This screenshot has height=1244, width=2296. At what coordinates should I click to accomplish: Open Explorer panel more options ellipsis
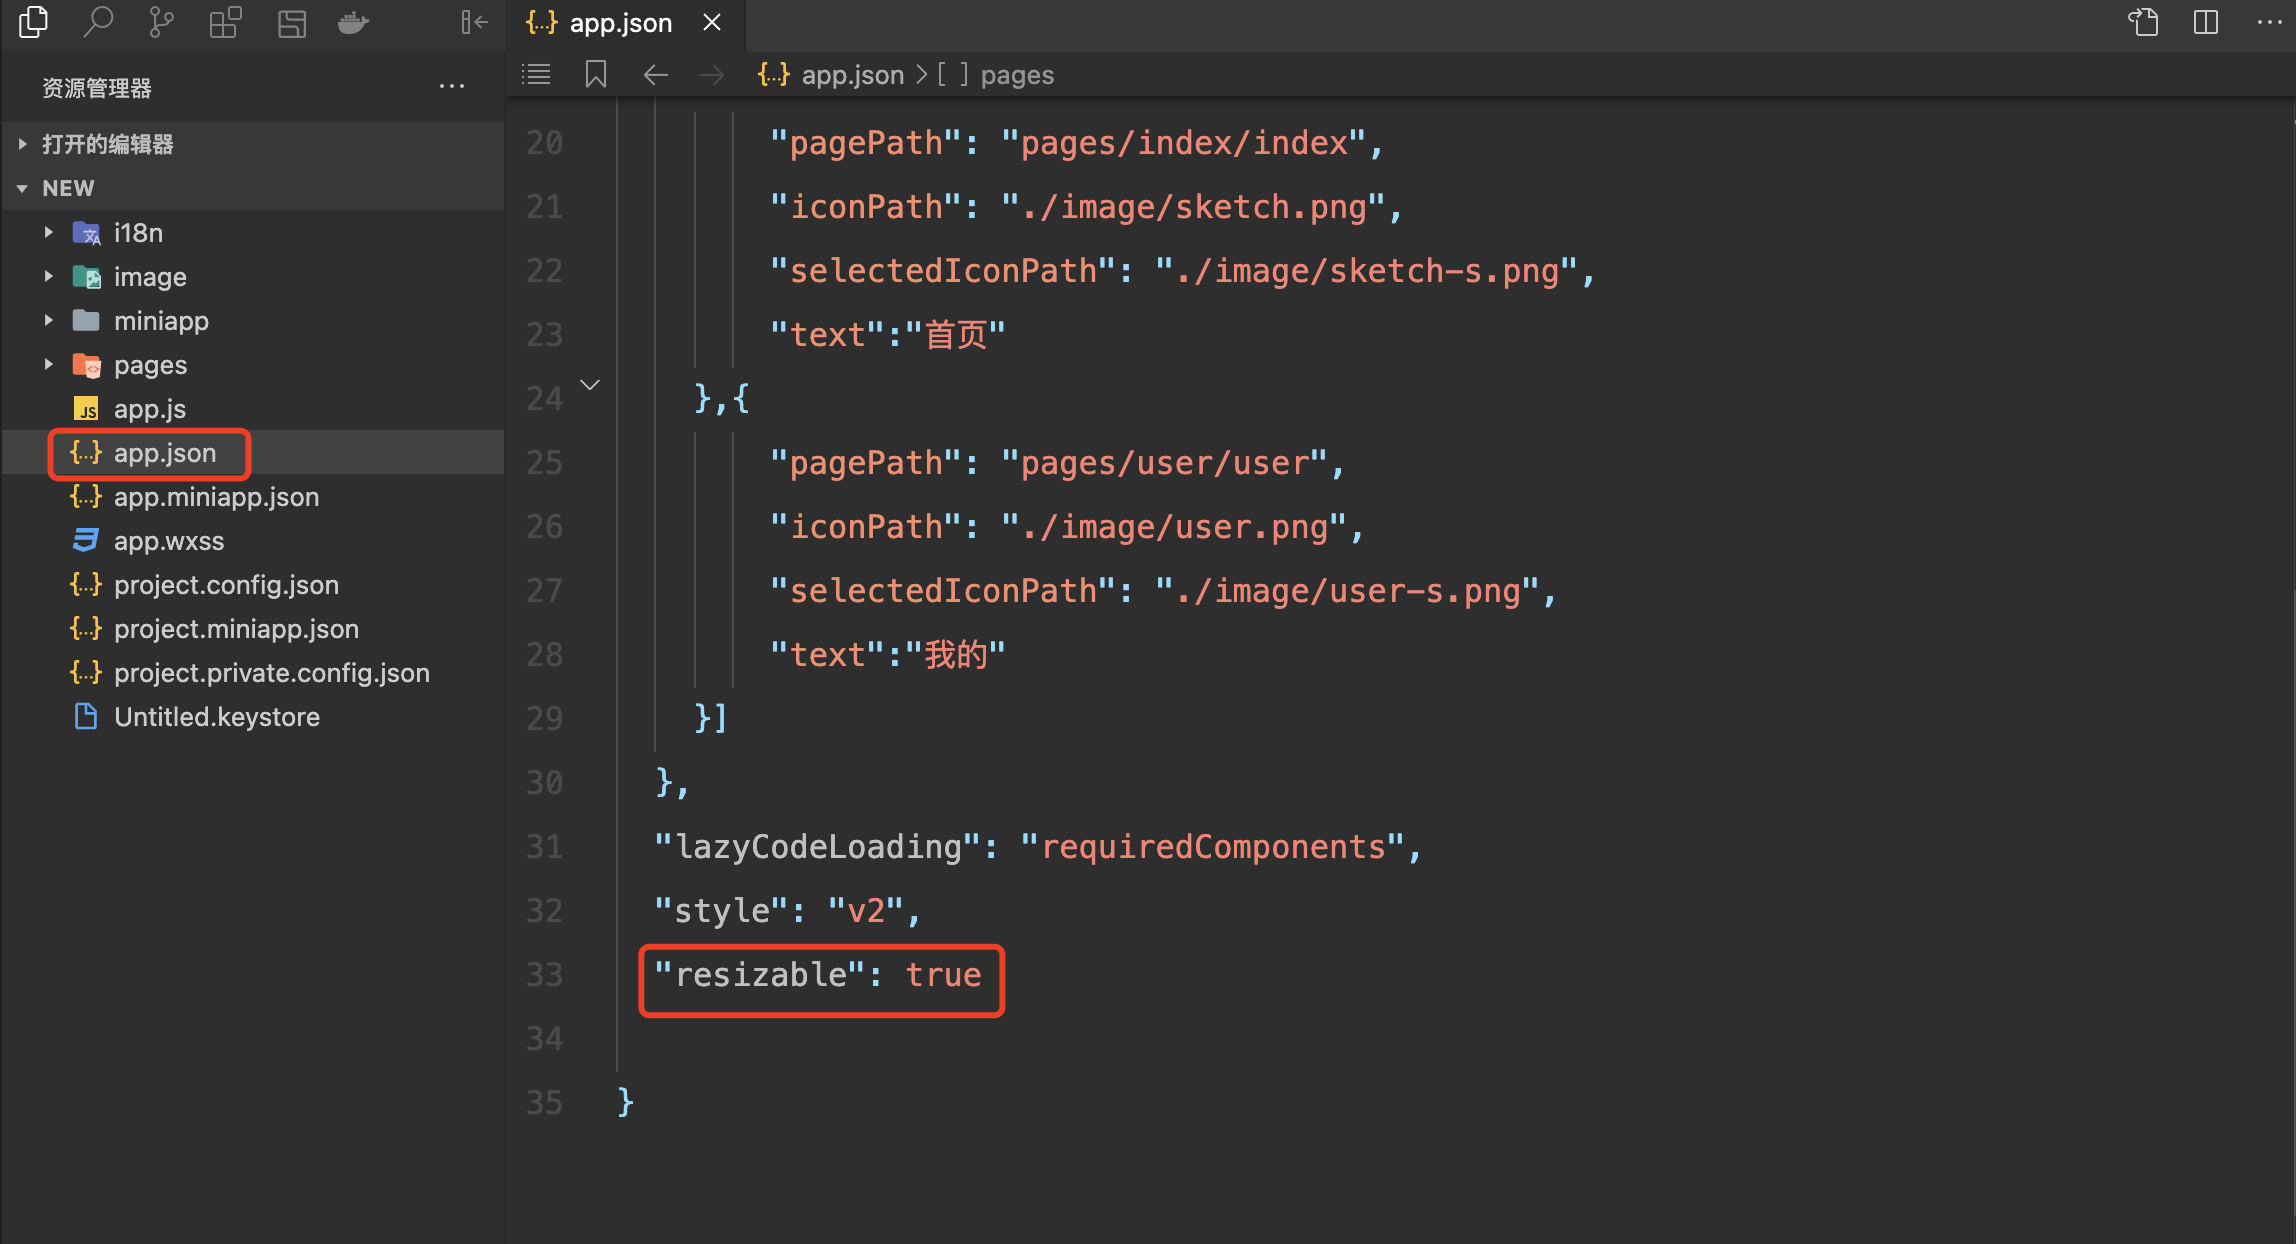(x=452, y=87)
